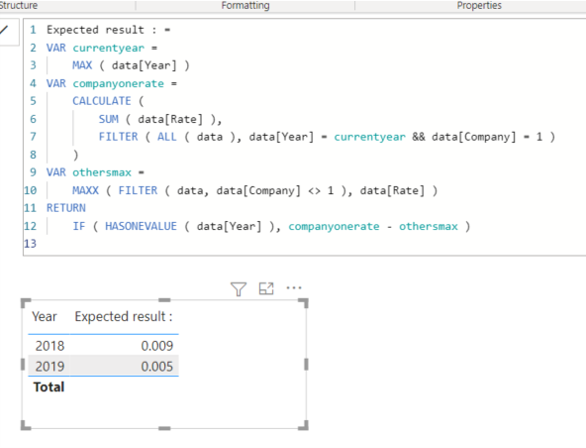
Task: Open the More options ellipsis menu
Action: (294, 288)
